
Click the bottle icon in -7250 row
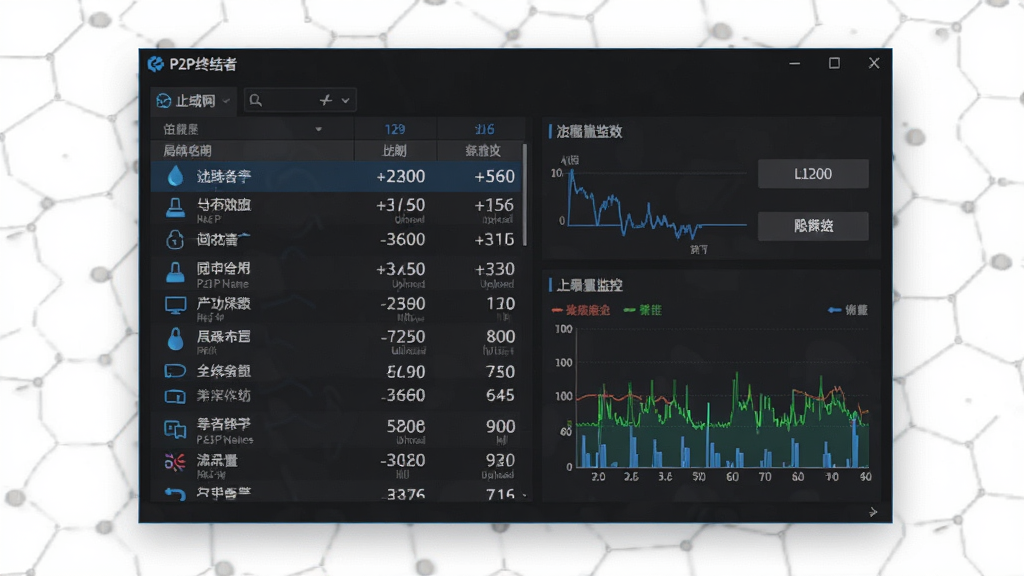175,339
